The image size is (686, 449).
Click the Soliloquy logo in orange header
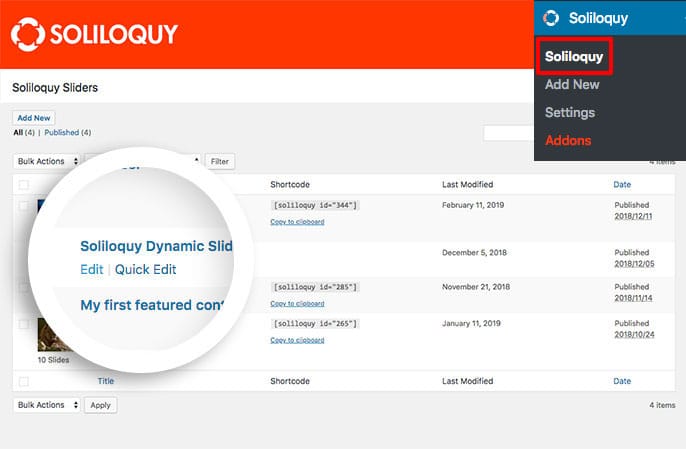[94, 34]
